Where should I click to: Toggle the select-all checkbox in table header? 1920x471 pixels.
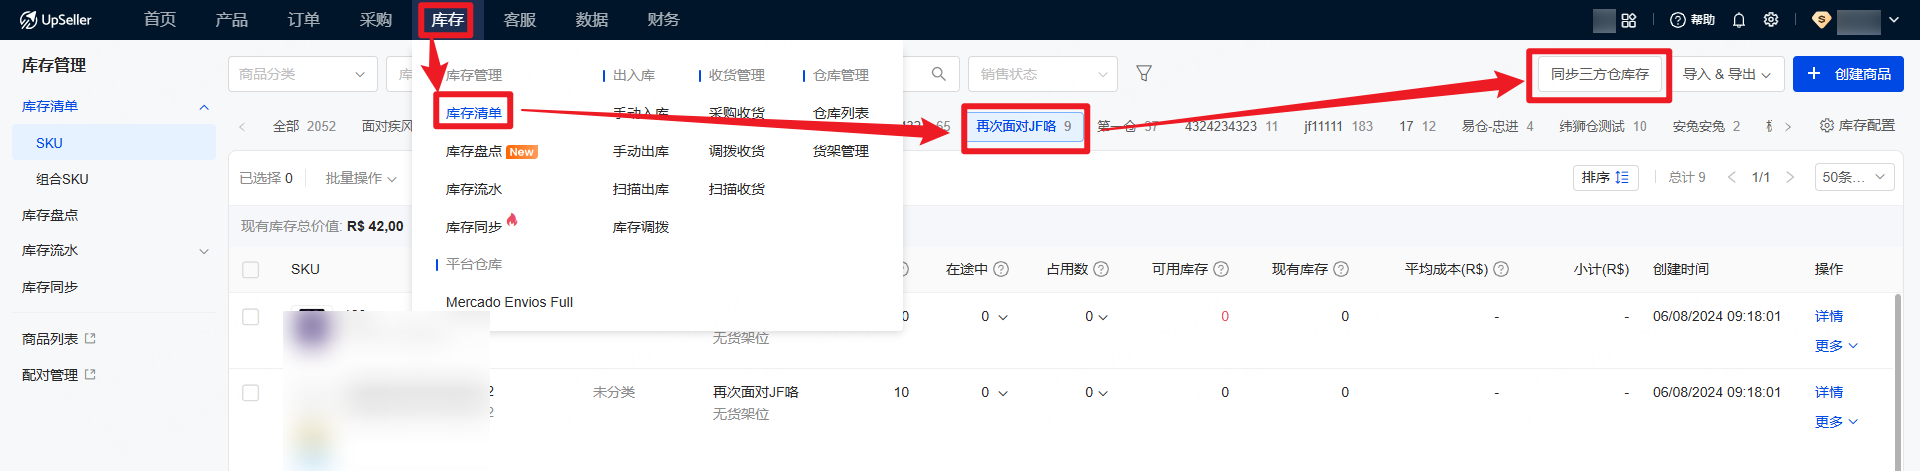pos(251,269)
